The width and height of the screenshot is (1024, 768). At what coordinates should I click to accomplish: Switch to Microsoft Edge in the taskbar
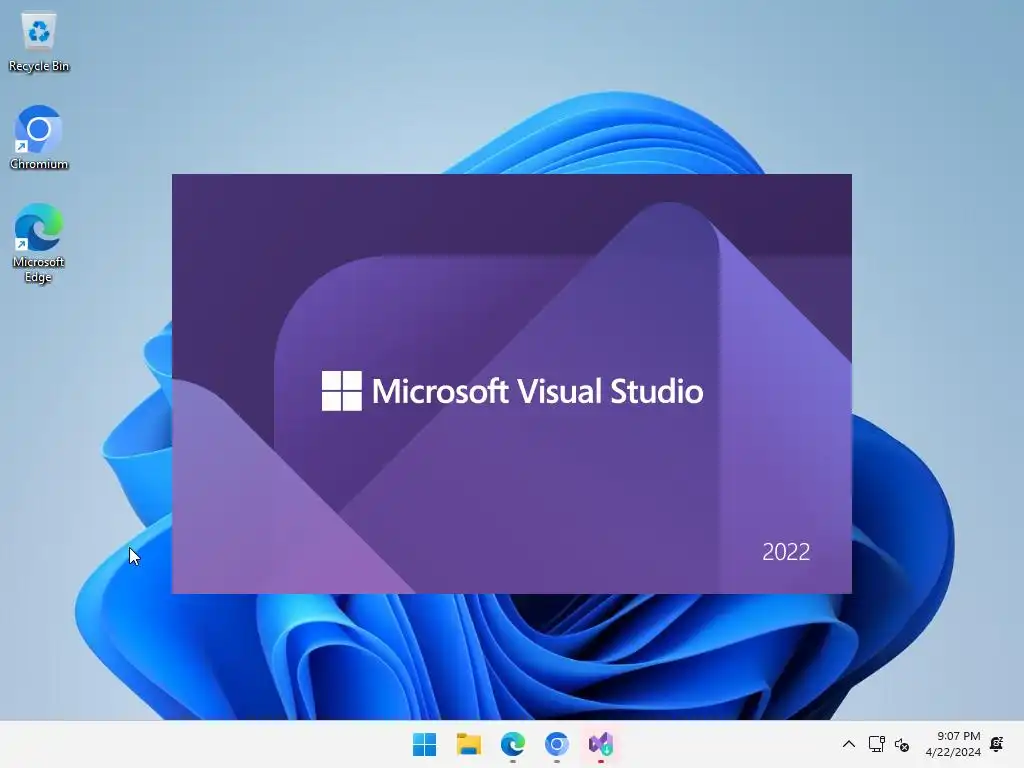coord(513,744)
